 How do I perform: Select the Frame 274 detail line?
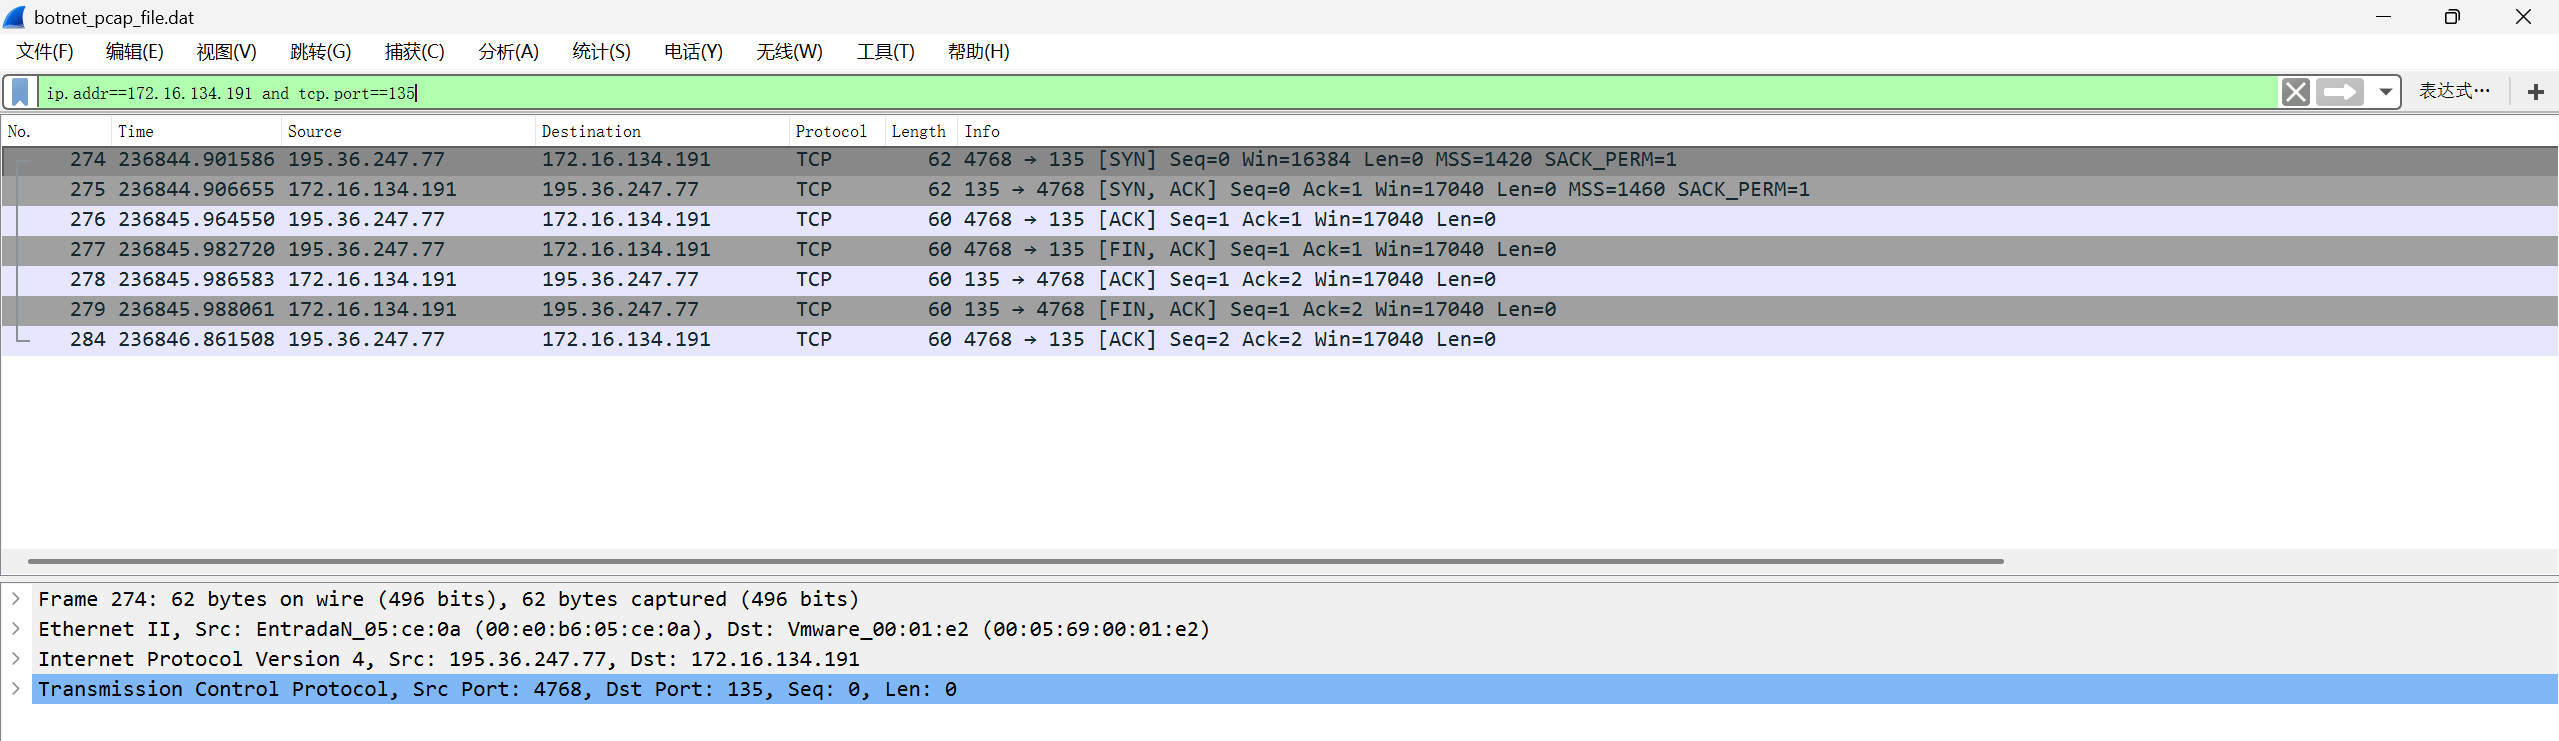1295,599
